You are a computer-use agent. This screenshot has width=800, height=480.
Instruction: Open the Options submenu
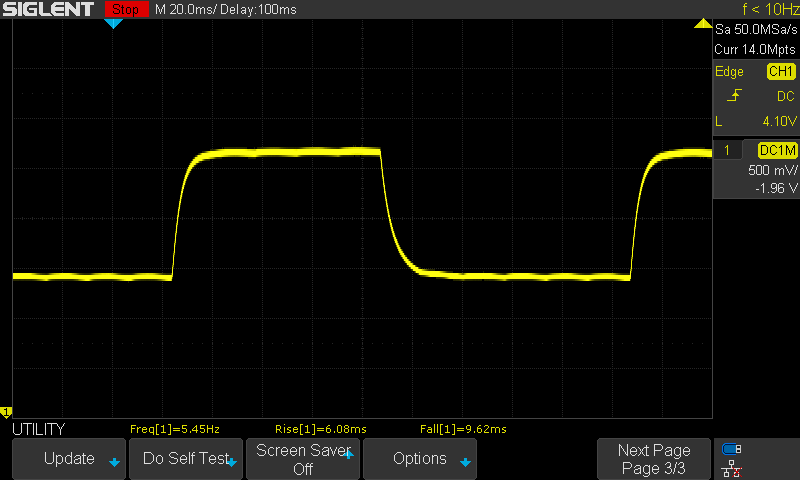tap(420, 459)
